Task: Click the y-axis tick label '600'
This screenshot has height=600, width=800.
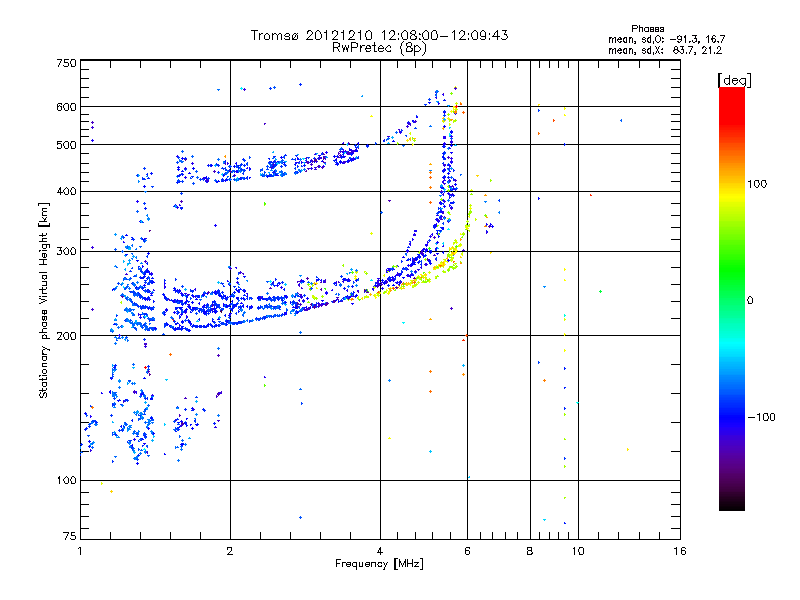Action: pyautogui.click(x=66, y=107)
